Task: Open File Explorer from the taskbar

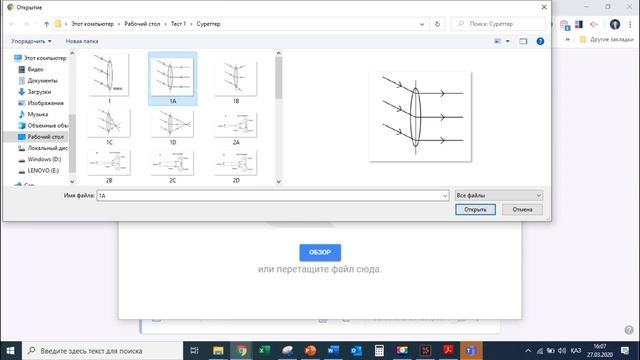Action: click(x=218, y=351)
